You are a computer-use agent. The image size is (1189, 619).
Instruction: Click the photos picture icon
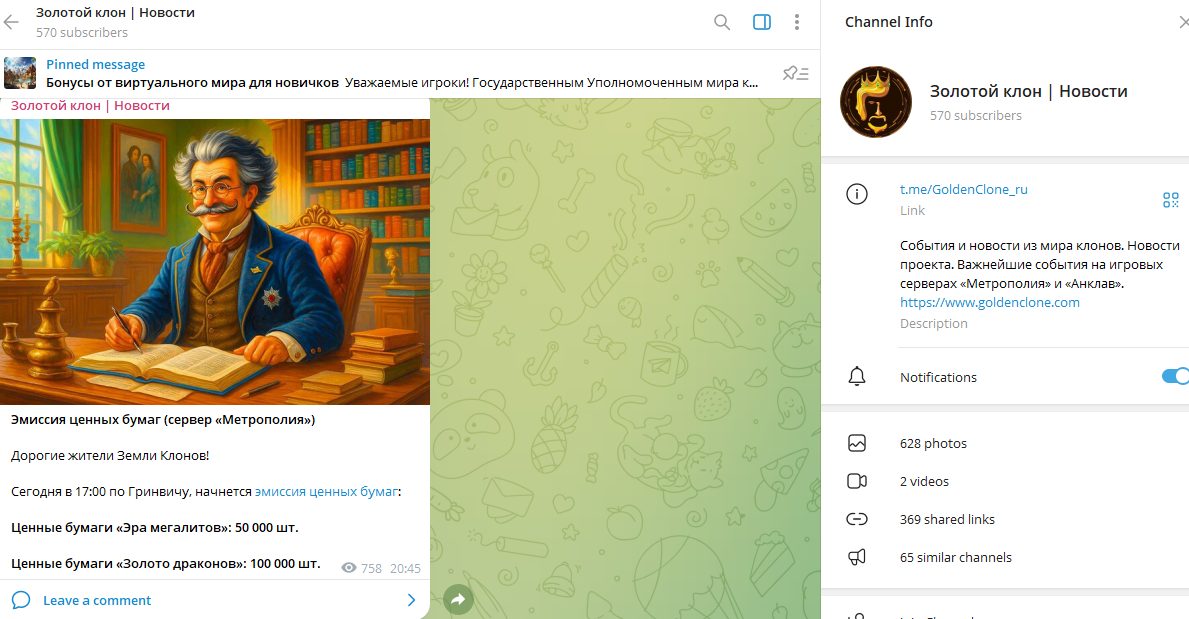click(x=857, y=443)
